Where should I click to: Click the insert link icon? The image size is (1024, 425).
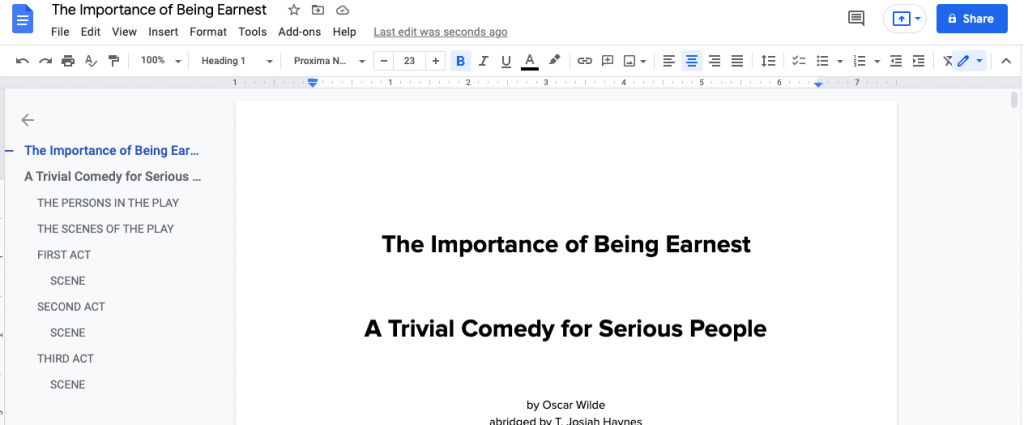point(585,61)
